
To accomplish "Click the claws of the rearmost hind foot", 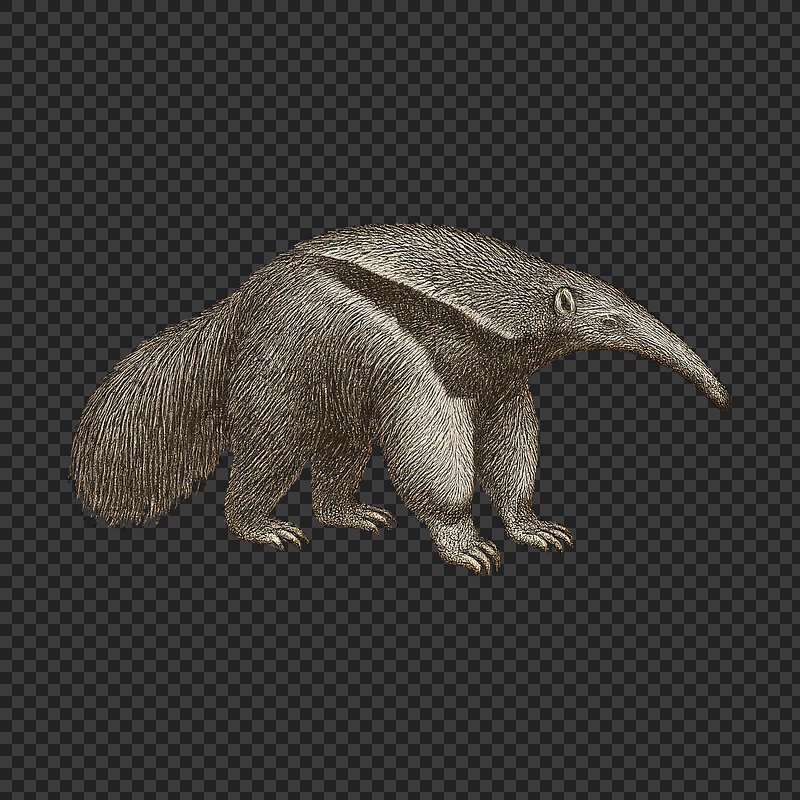I will (x=285, y=535).
